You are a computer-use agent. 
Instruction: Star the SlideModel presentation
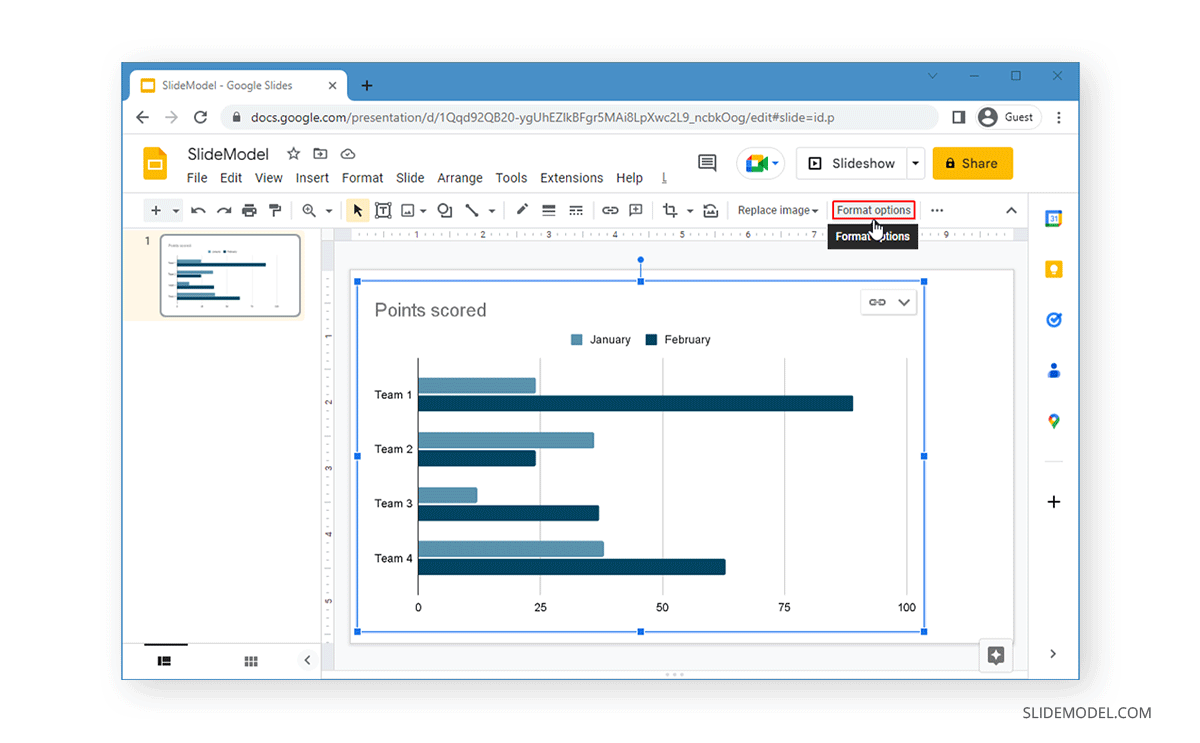tap(293, 154)
